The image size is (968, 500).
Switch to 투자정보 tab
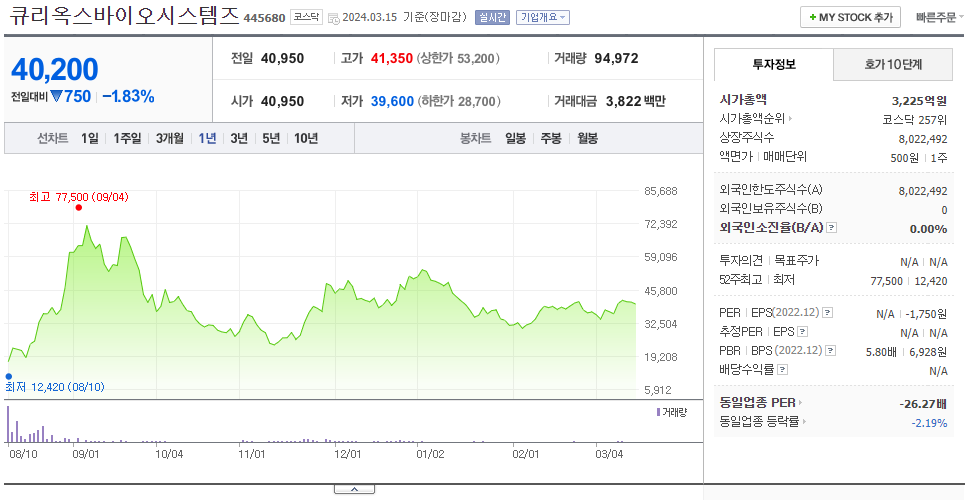click(x=774, y=64)
